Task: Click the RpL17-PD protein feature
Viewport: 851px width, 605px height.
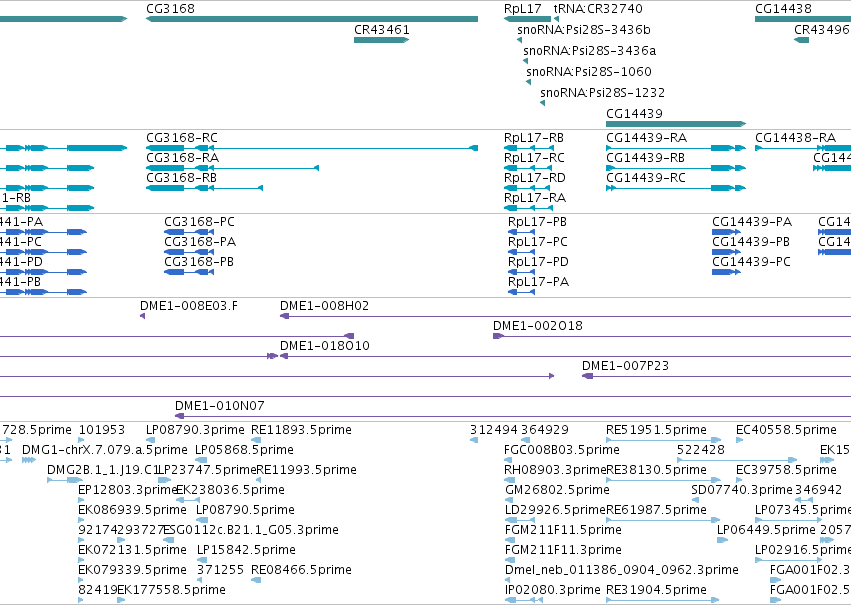Action: [x=522, y=272]
